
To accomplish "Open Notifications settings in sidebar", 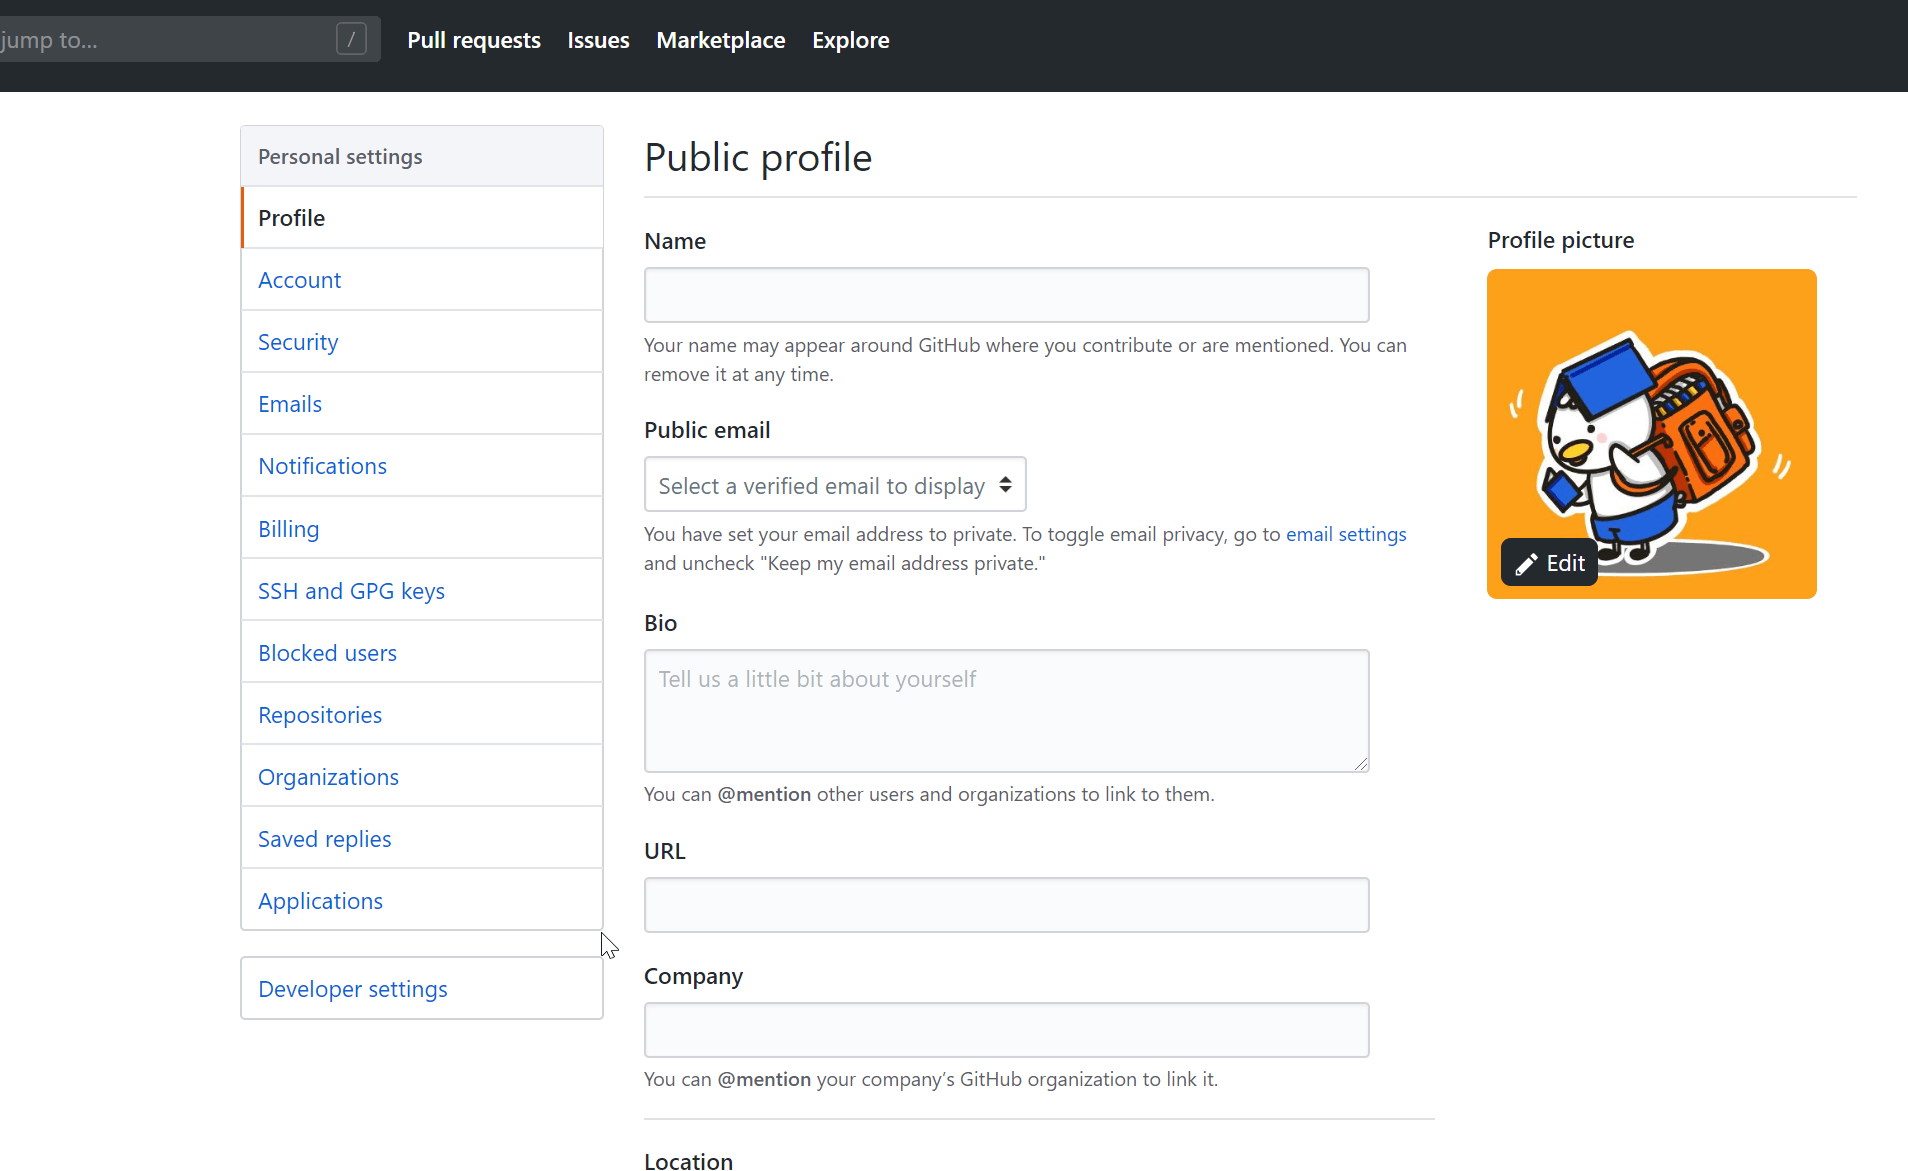I will 422,466.
